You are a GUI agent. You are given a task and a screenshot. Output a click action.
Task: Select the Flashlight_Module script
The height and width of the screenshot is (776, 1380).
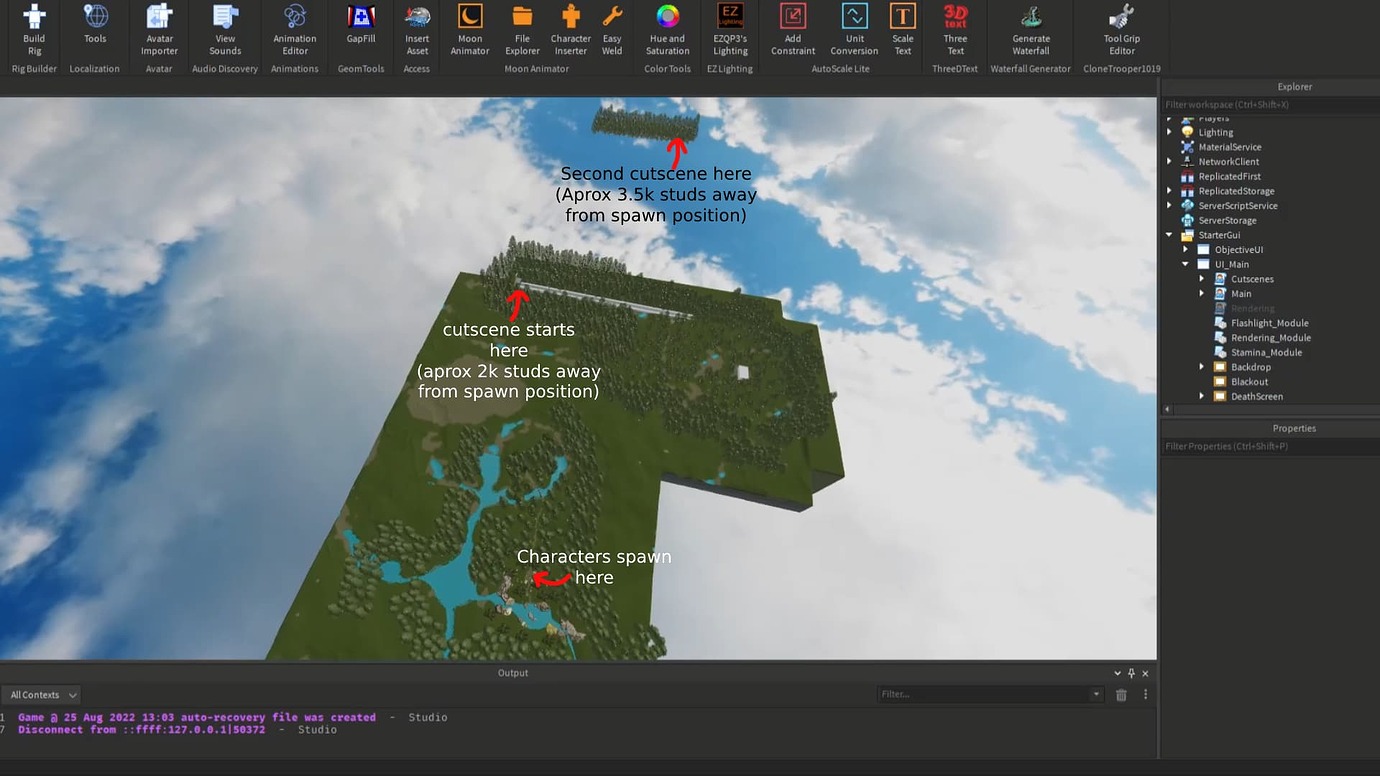point(1269,323)
